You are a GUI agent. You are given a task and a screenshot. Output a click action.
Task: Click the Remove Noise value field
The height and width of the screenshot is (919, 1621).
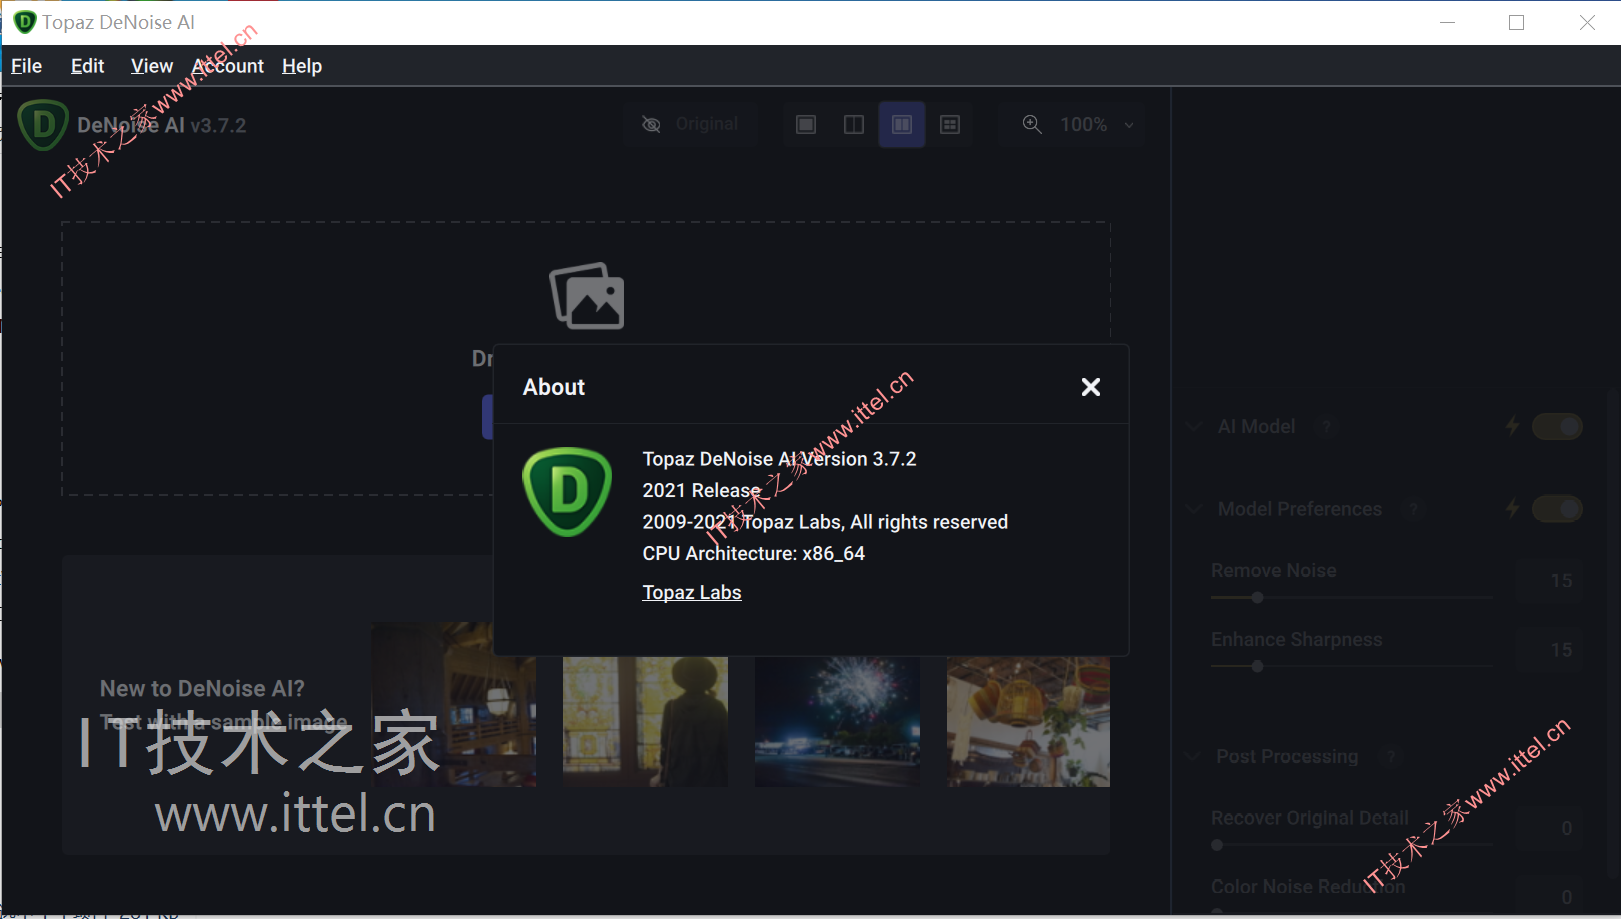click(1550, 581)
